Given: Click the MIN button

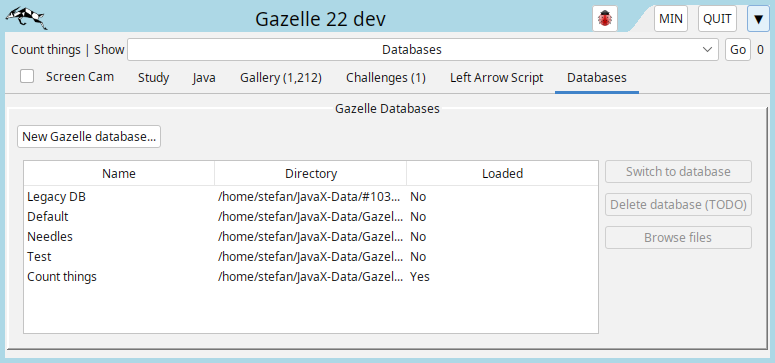Looking at the screenshot, I should click(671, 19).
